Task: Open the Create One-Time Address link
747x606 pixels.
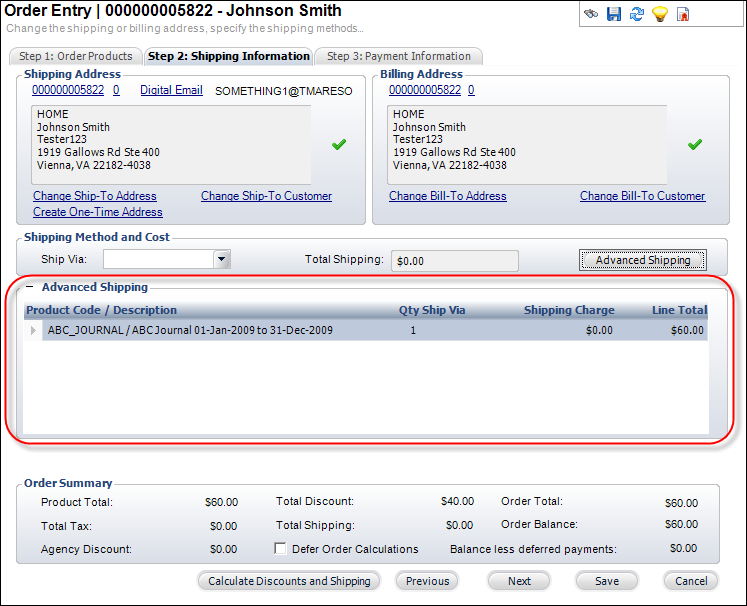Action: 97,212
